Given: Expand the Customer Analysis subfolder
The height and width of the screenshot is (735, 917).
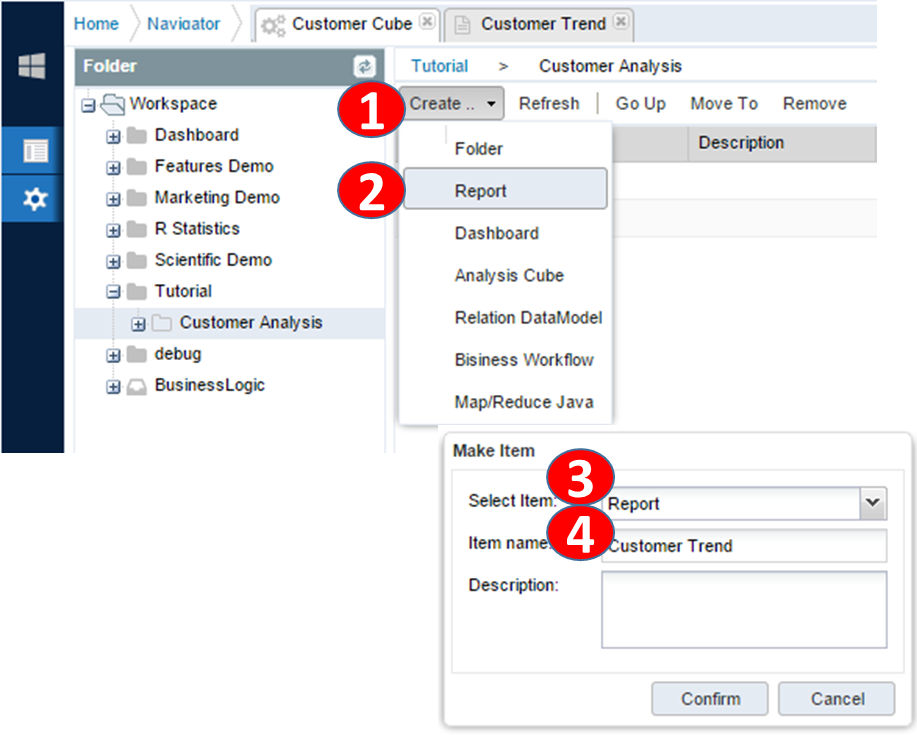Looking at the screenshot, I should point(138,324).
